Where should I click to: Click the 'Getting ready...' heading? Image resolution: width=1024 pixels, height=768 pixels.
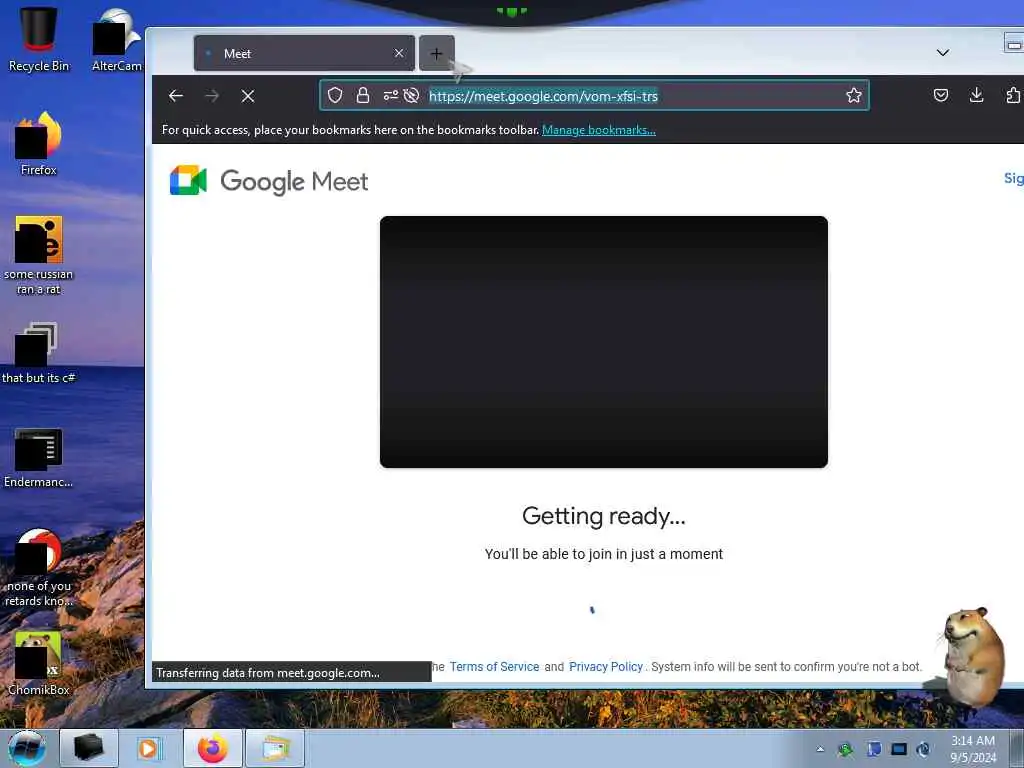603,516
